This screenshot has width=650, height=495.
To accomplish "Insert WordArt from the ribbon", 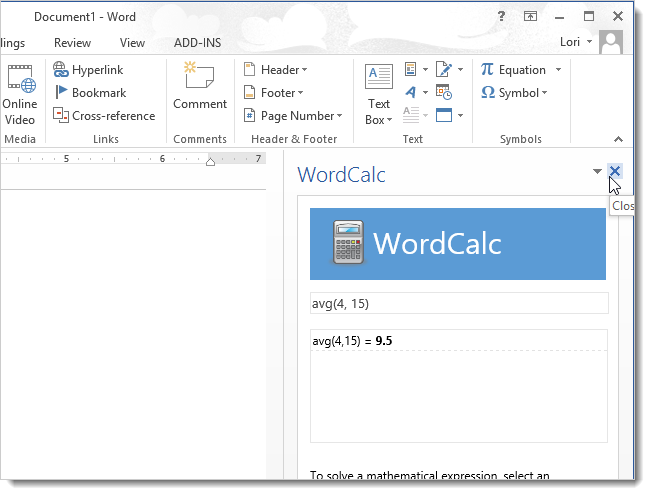I will (x=410, y=92).
